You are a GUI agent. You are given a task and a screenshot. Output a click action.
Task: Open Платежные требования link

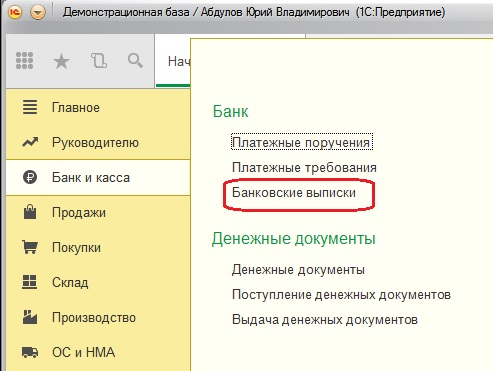pyautogui.click(x=304, y=168)
